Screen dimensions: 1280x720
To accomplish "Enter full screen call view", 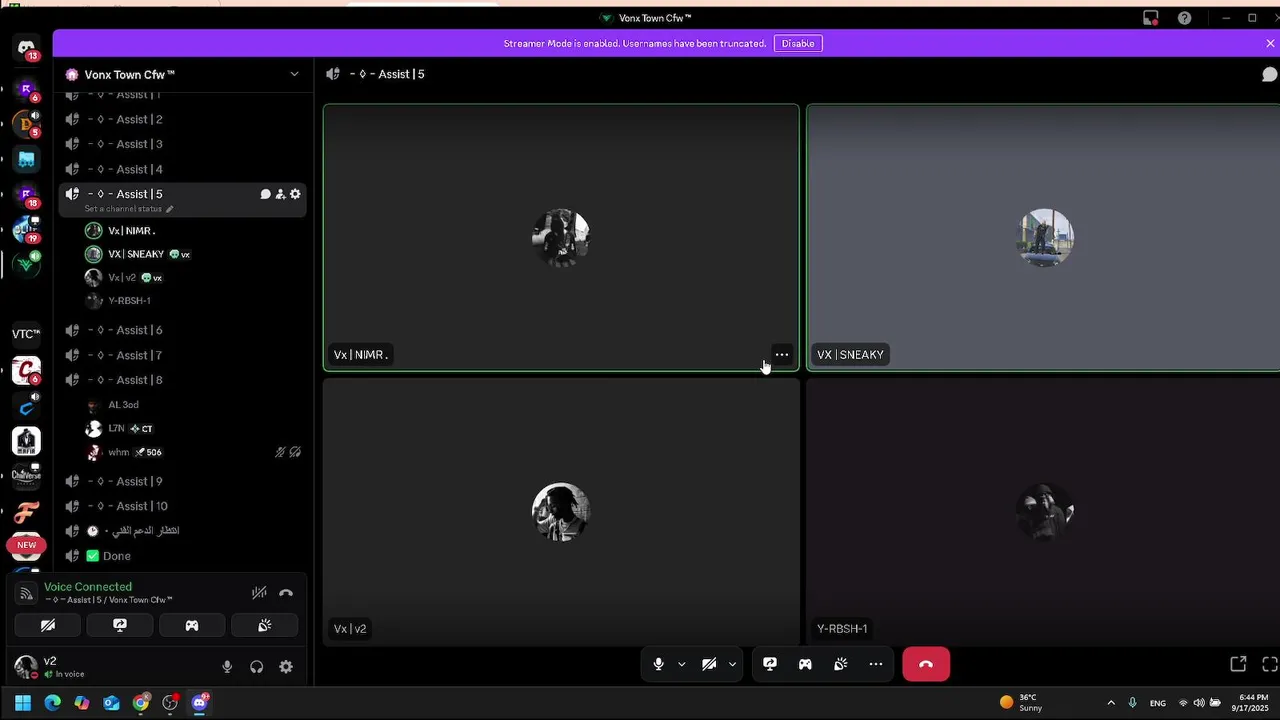I will (x=1270, y=664).
